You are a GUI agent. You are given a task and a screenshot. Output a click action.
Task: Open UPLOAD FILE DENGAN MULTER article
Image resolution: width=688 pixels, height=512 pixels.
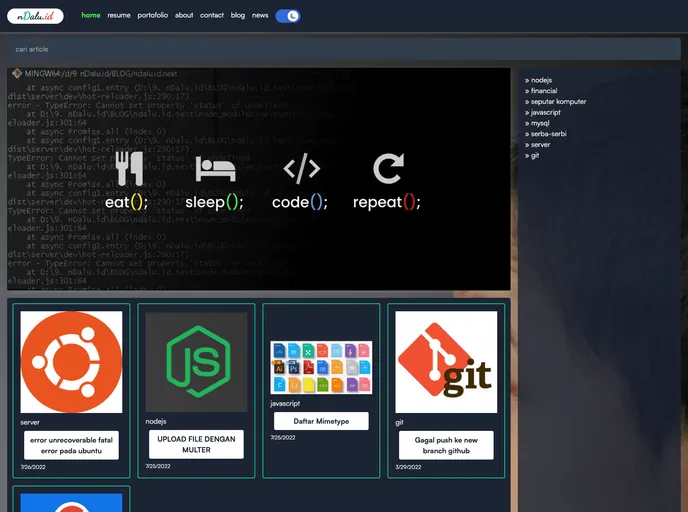pyautogui.click(x=196, y=444)
